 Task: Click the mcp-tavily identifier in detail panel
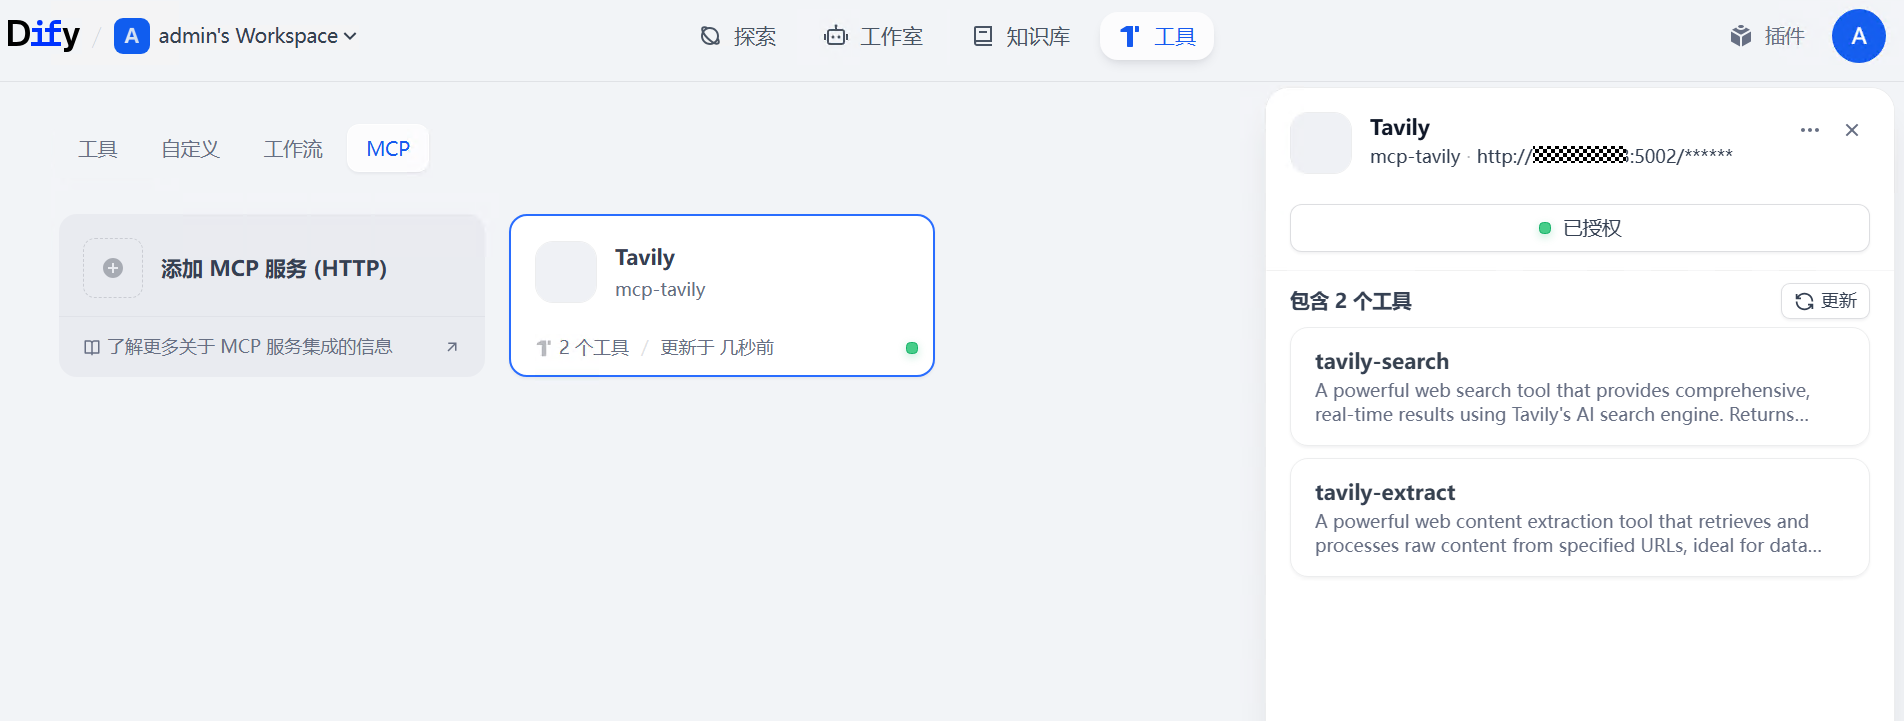[x=1415, y=157]
